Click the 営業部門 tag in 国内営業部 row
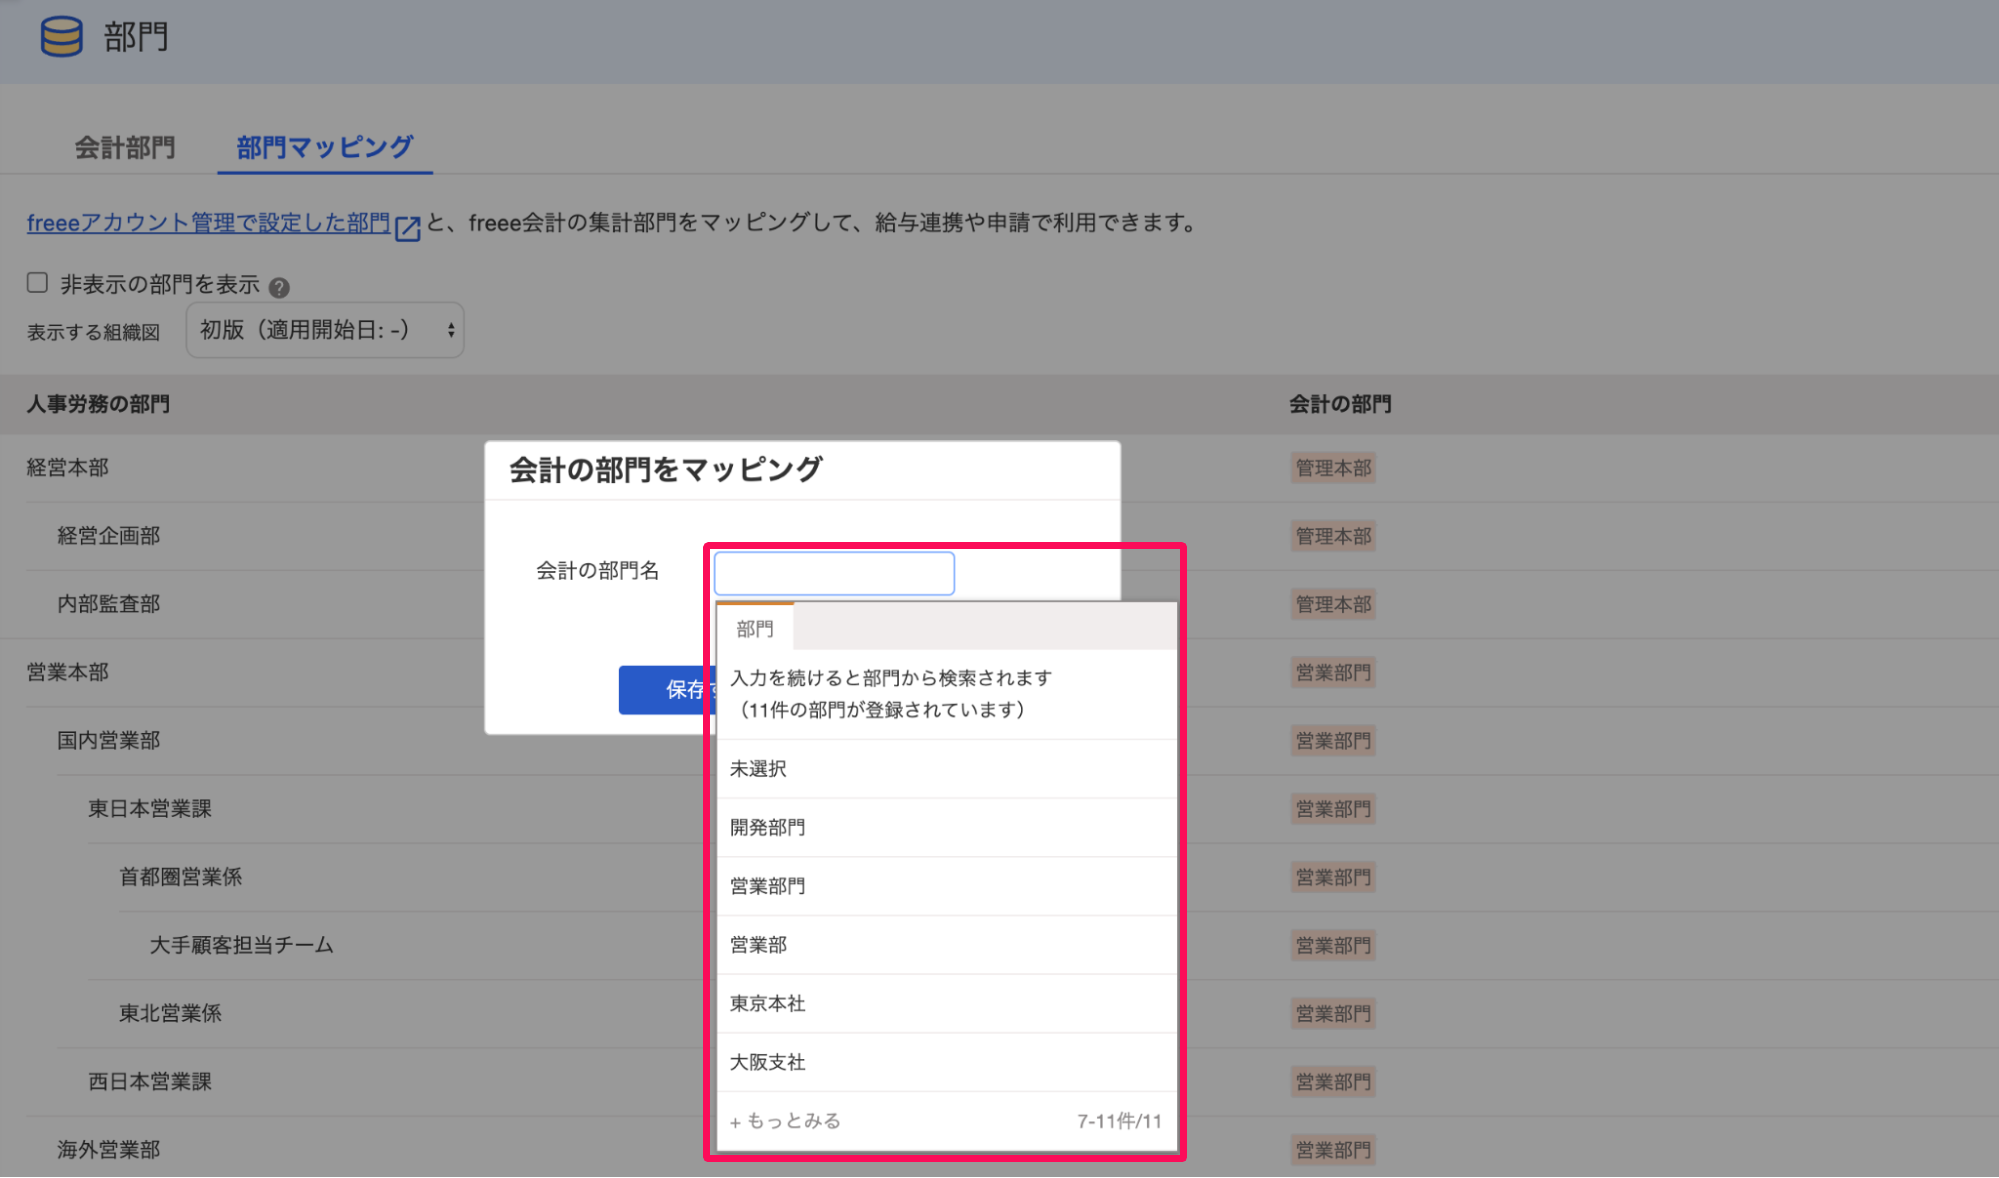This screenshot has height=1178, width=1999. [1333, 741]
